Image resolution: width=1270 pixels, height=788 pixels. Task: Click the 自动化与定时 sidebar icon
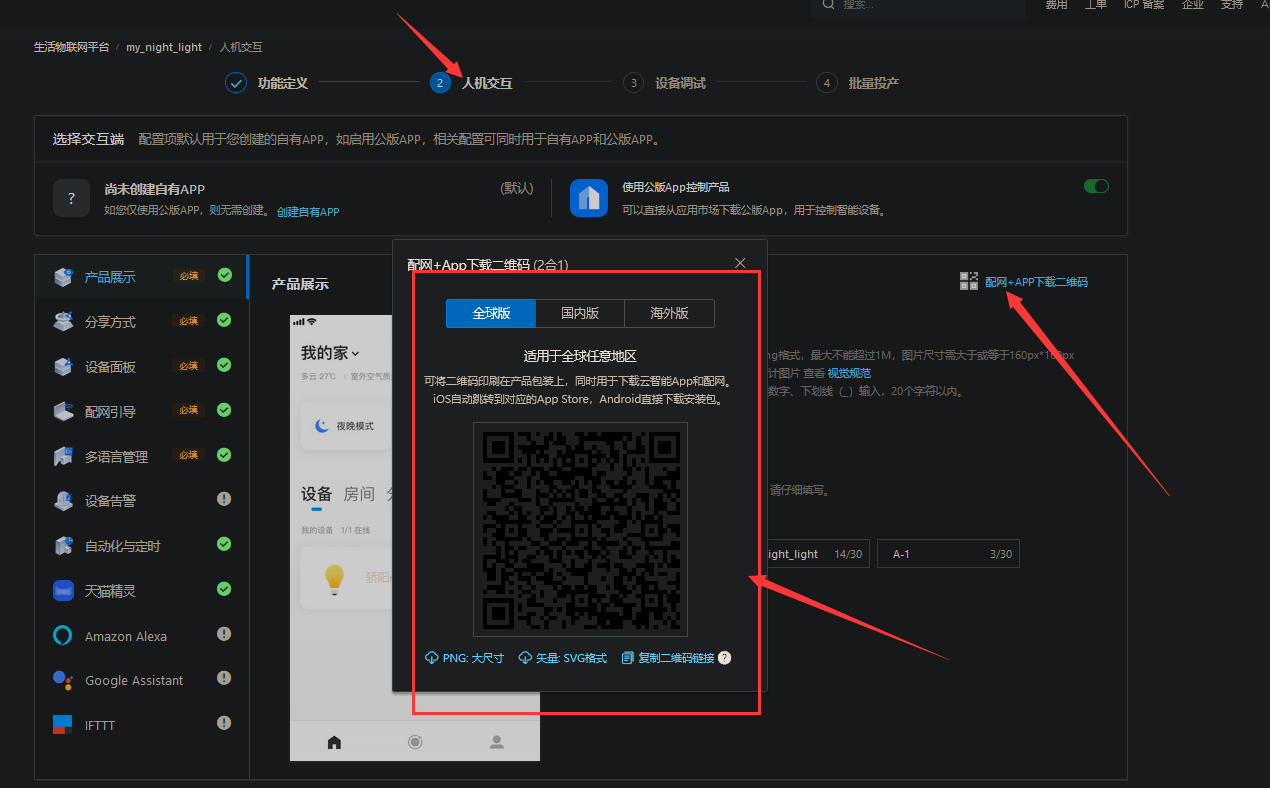63,546
